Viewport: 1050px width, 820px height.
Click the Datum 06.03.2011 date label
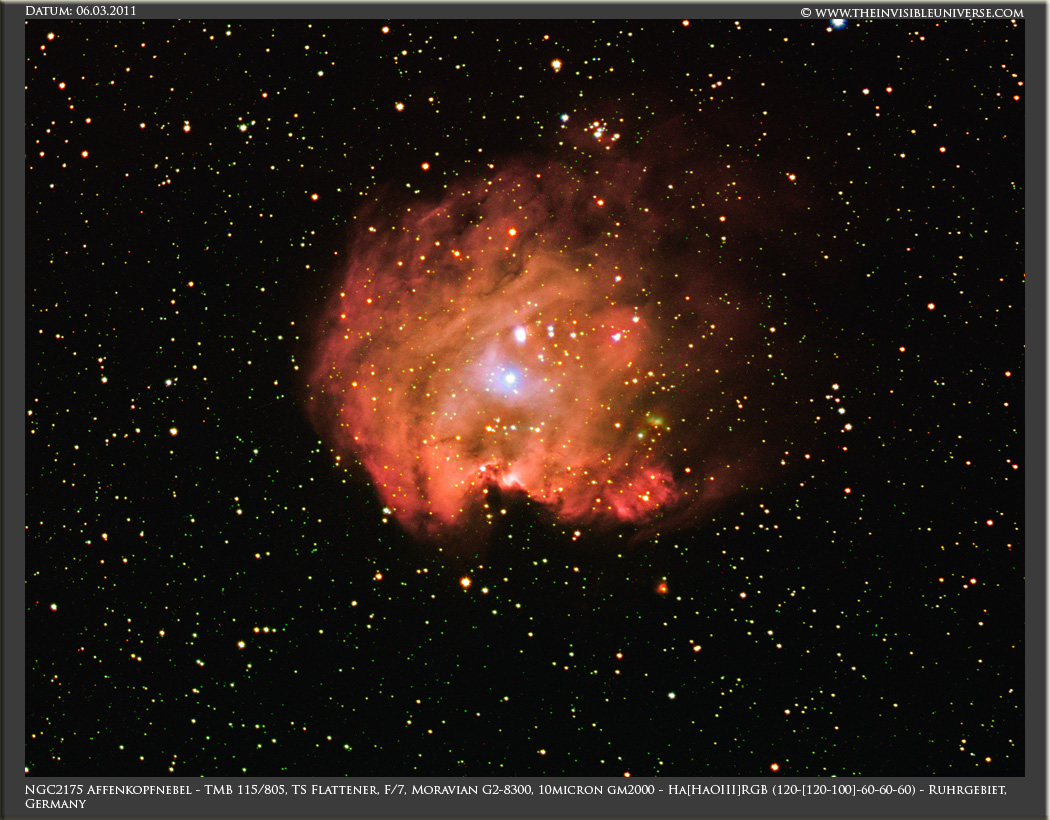(x=81, y=11)
